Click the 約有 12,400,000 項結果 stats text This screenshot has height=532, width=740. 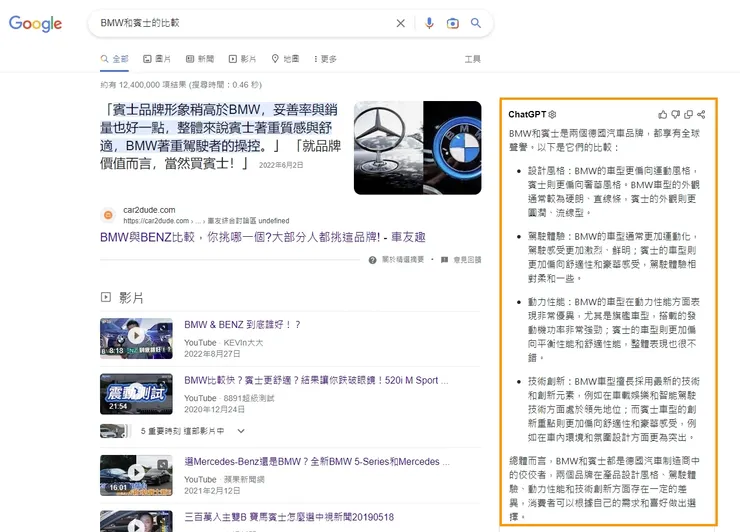coord(181,85)
